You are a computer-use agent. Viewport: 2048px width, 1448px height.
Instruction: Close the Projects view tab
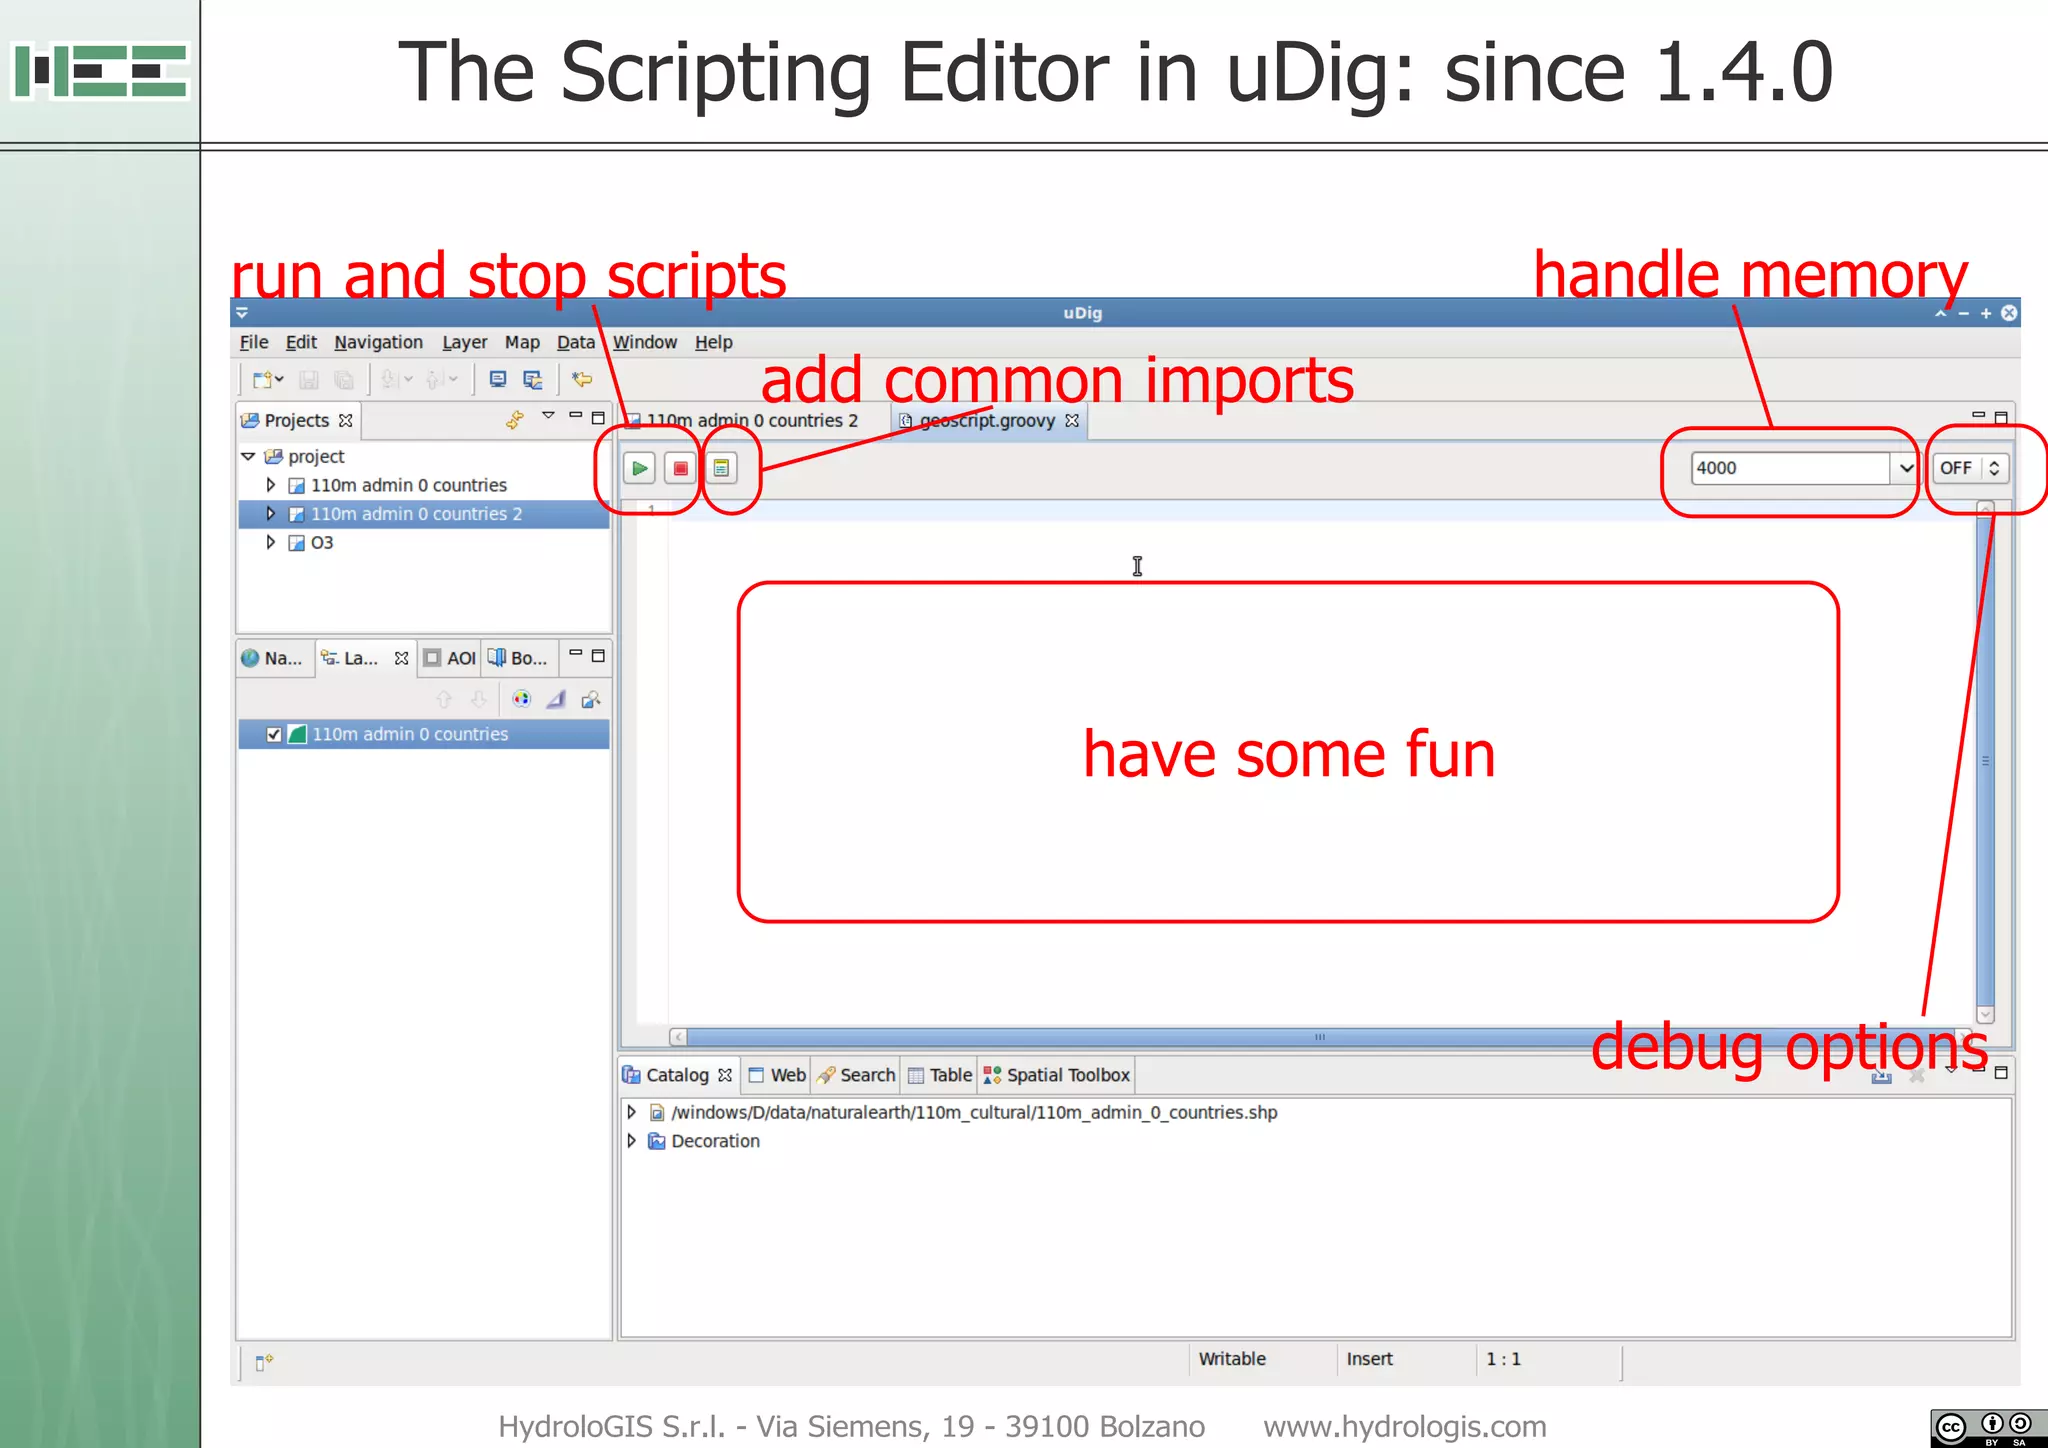(x=346, y=420)
